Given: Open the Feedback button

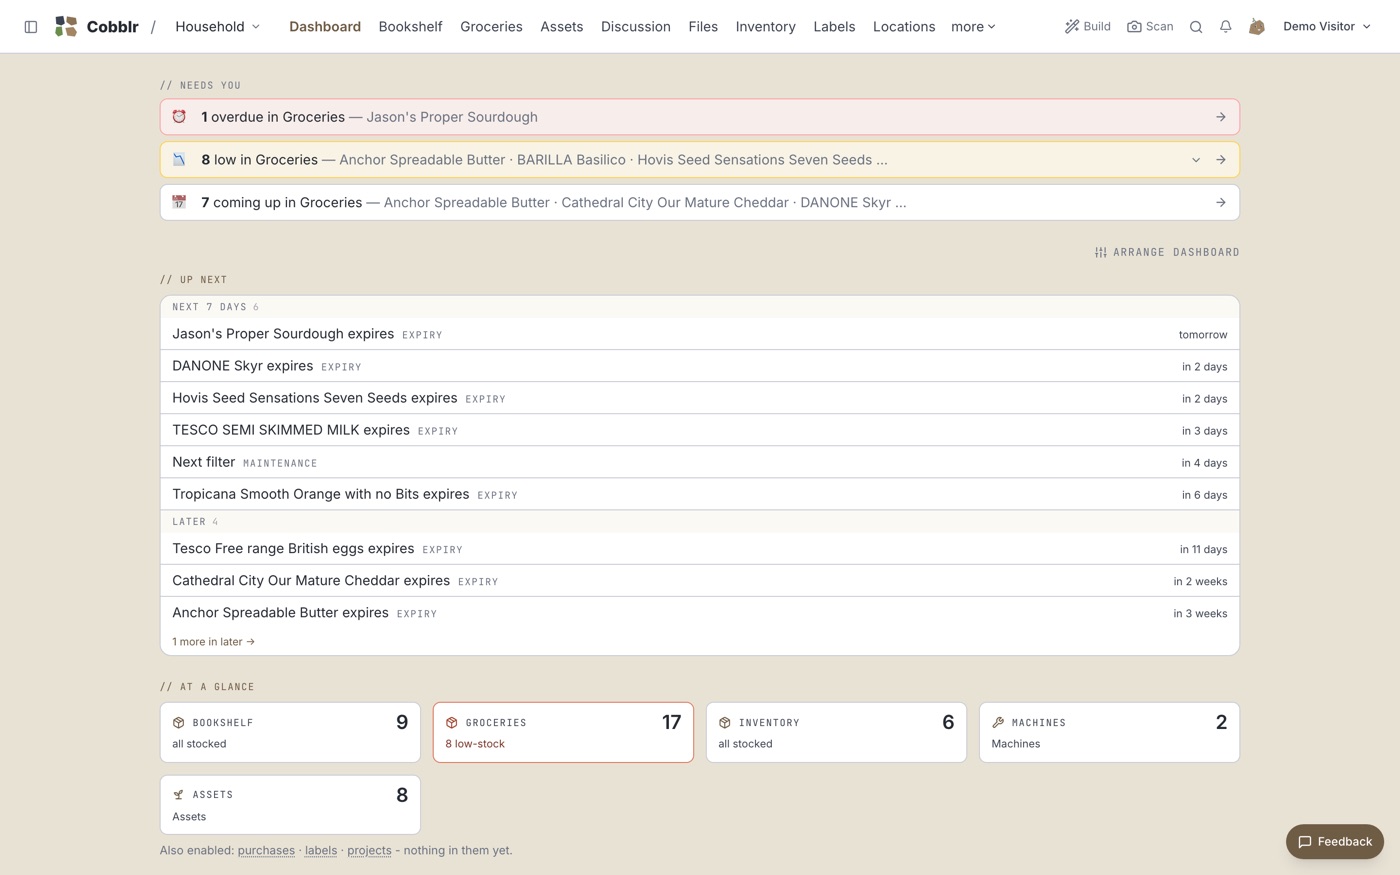Looking at the screenshot, I should (1335, 842).
